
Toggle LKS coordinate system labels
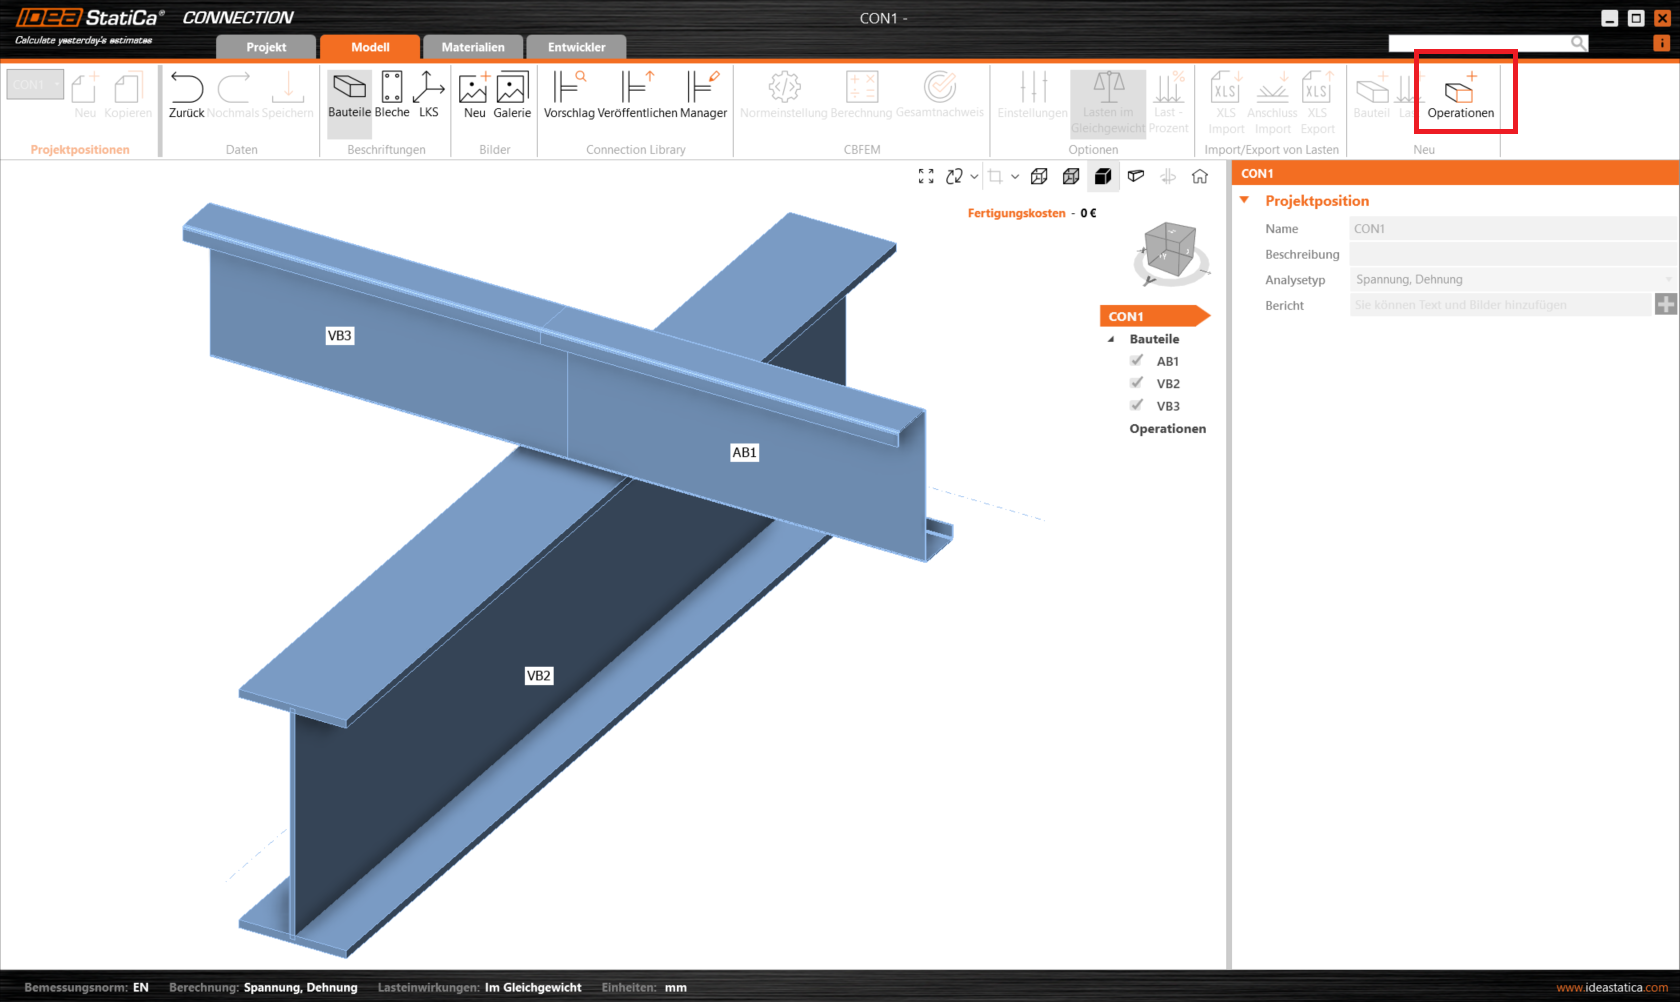coord(429,96)
